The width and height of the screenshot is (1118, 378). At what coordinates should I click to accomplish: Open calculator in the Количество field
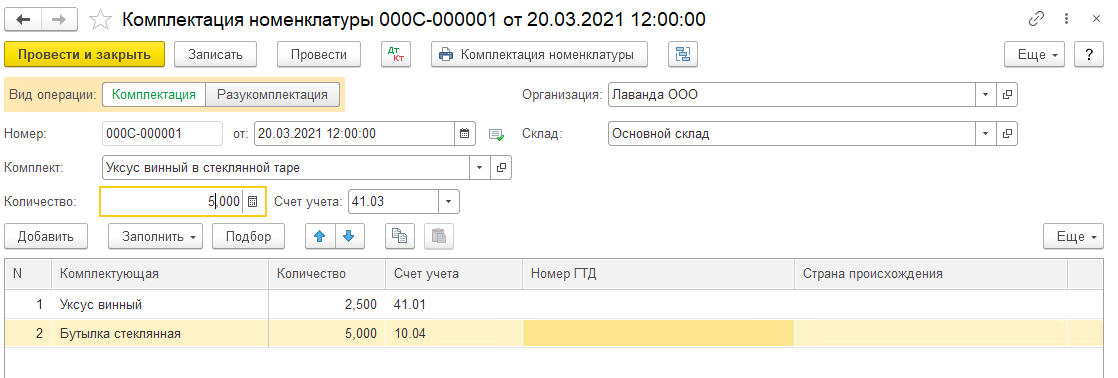252,201
